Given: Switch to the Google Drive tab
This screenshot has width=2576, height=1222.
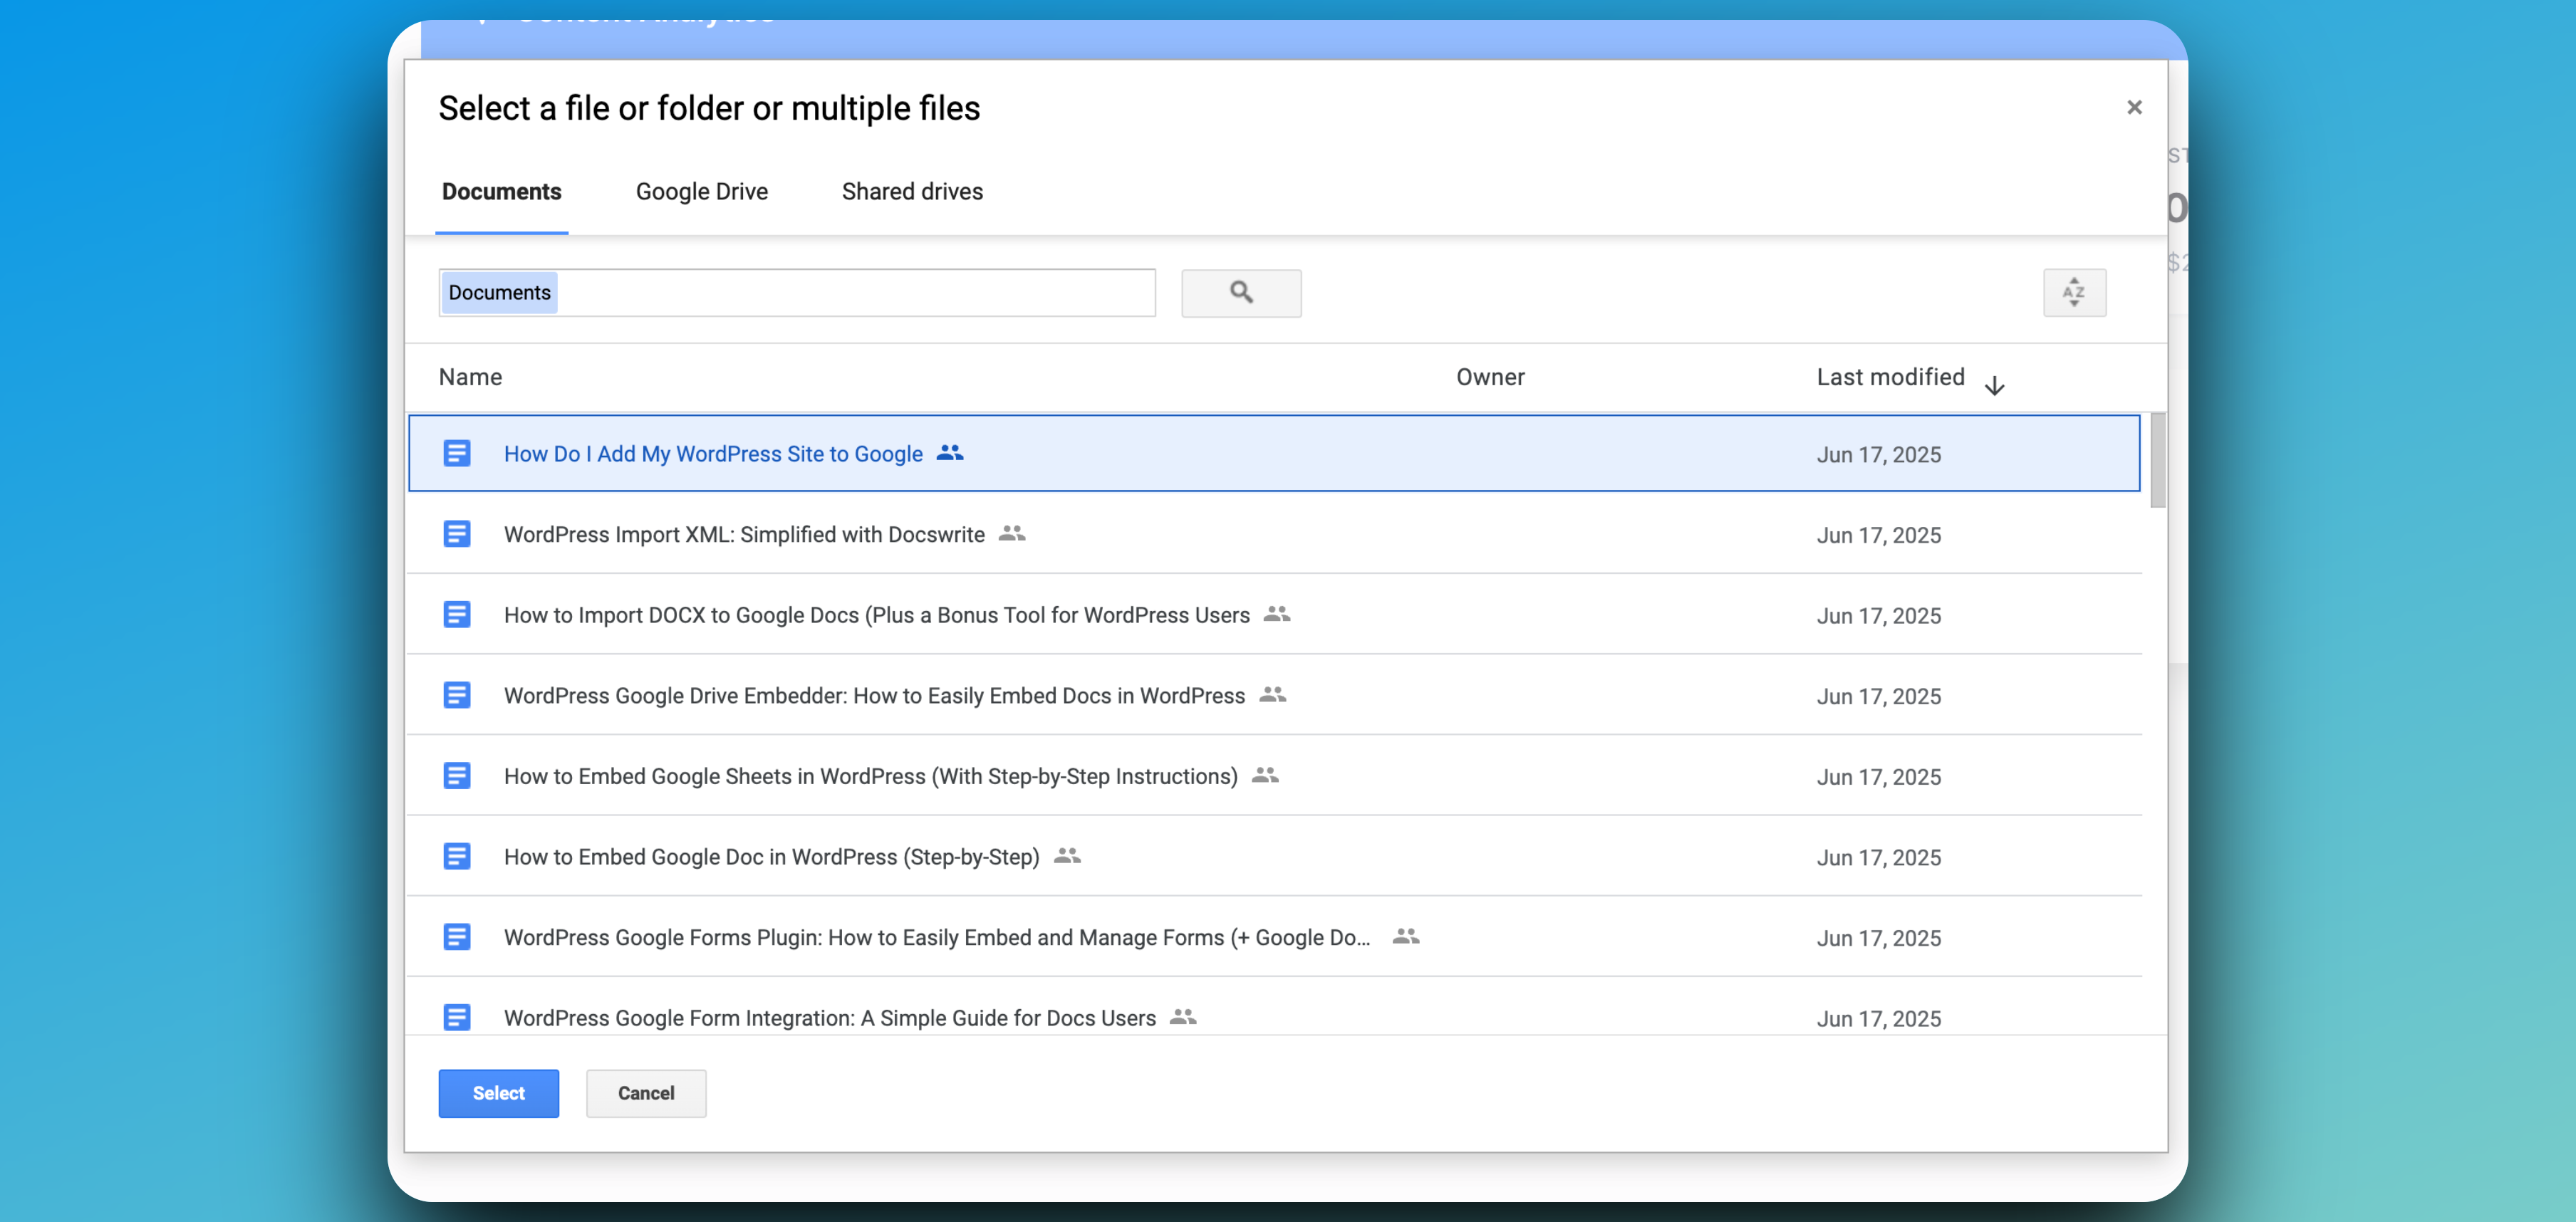Looking at the screenshot, I should 701,191.
